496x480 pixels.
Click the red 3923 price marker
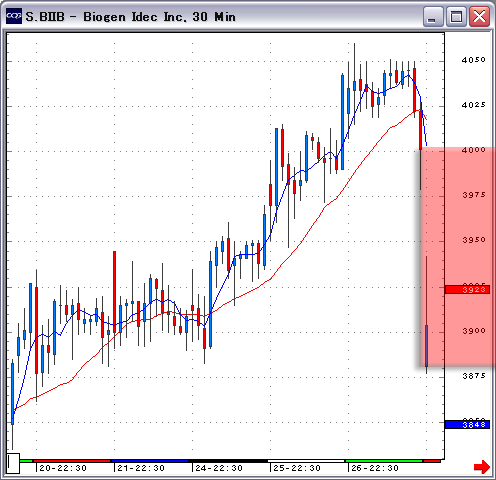467,289
